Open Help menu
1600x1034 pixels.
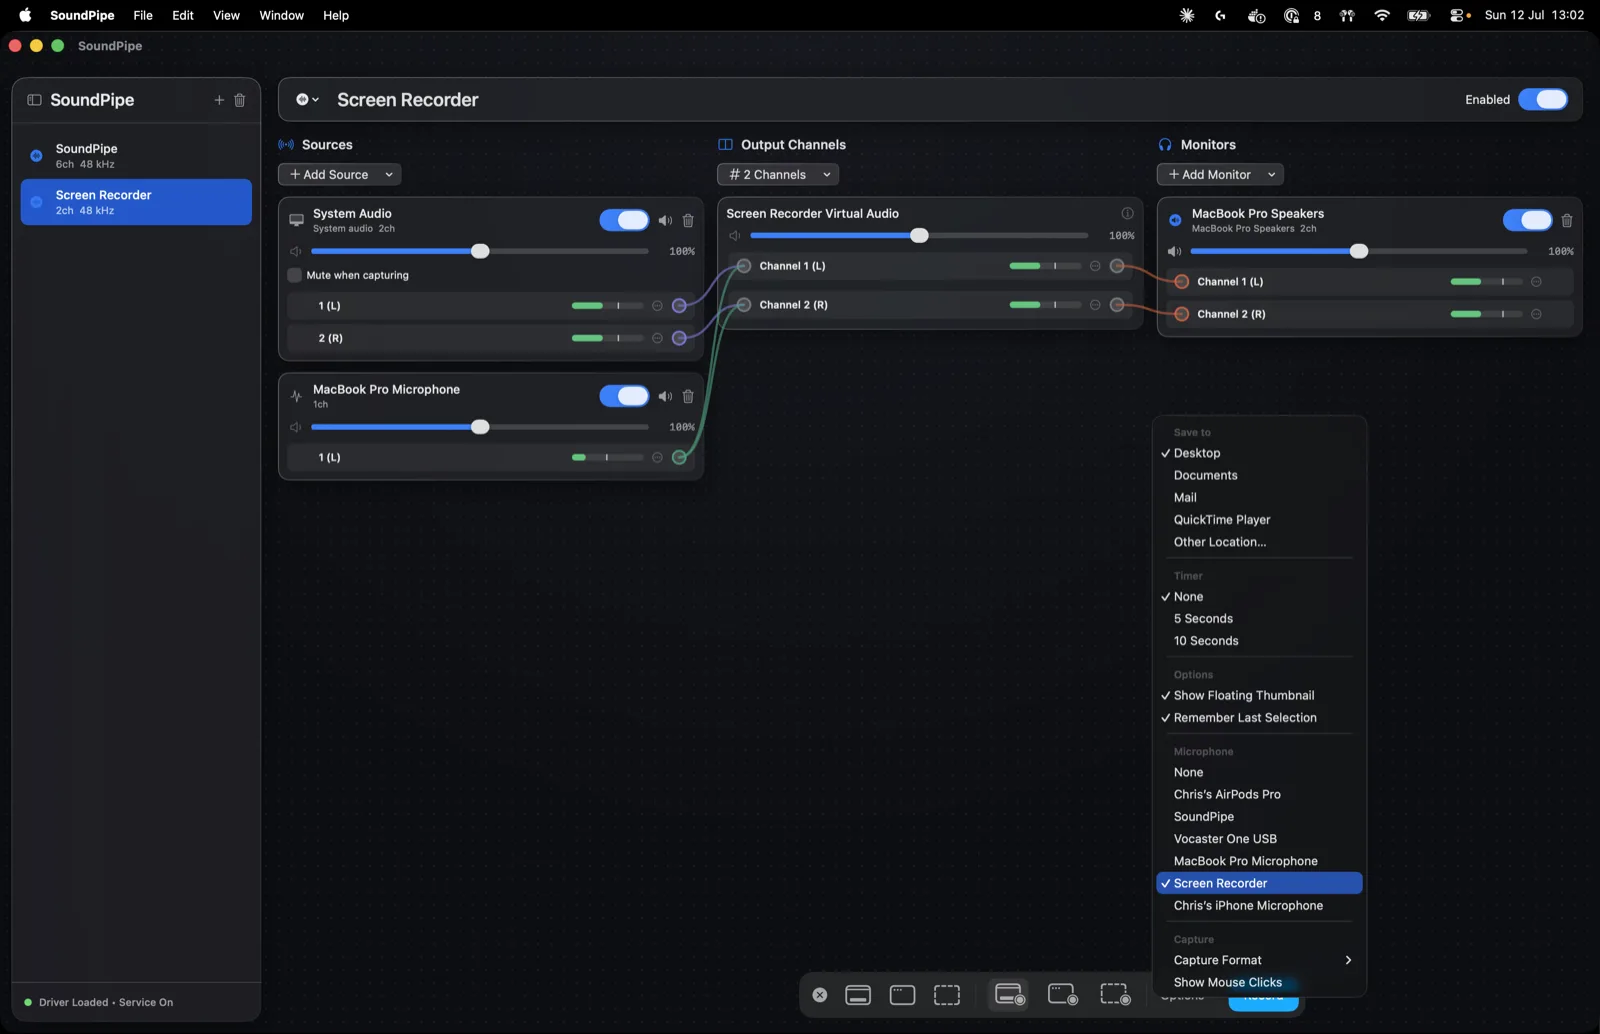pos(336,15)
